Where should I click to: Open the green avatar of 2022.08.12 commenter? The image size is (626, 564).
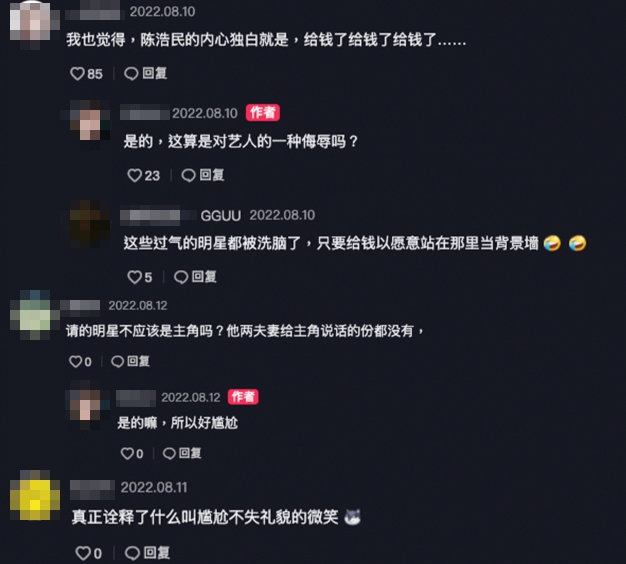click(x=35, y=315)
